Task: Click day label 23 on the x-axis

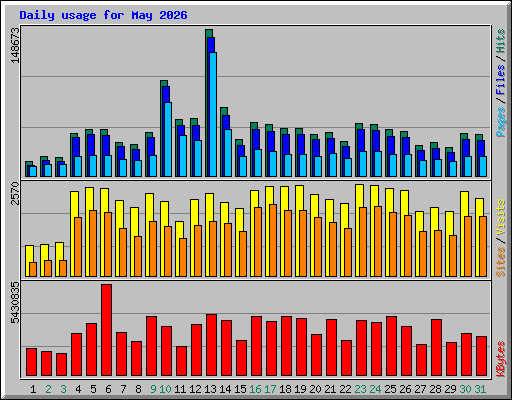Action: tap(360, 389)
